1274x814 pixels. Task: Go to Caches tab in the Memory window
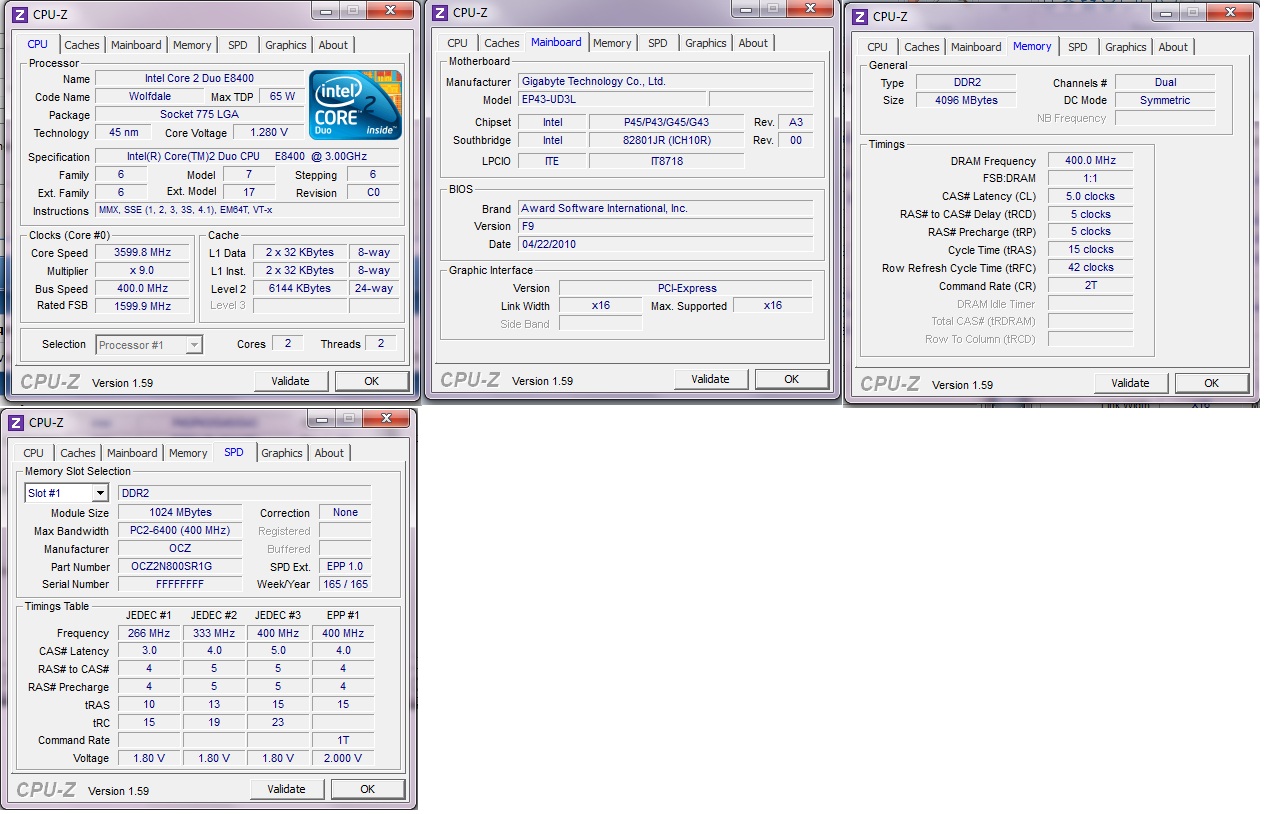(922, 47)
